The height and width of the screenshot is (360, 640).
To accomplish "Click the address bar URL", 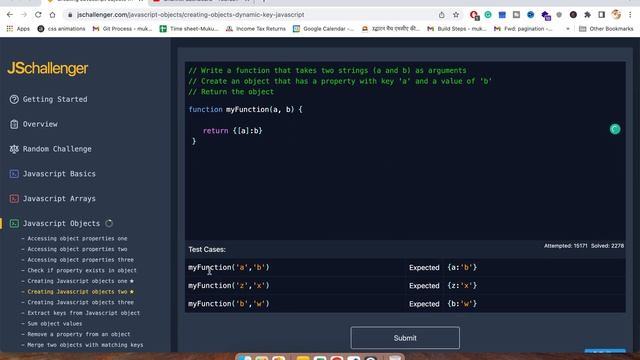I will pyautogui.click(x=191, y=15).
